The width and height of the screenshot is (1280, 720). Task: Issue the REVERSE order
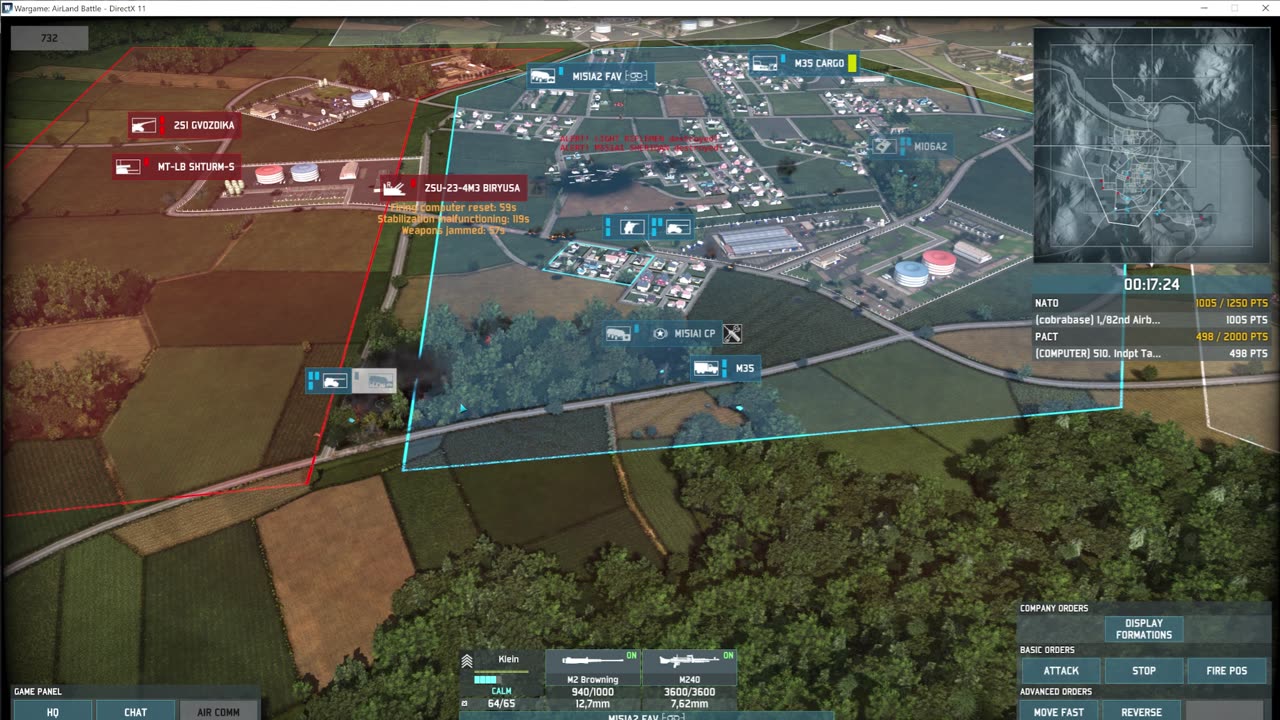1141,711
